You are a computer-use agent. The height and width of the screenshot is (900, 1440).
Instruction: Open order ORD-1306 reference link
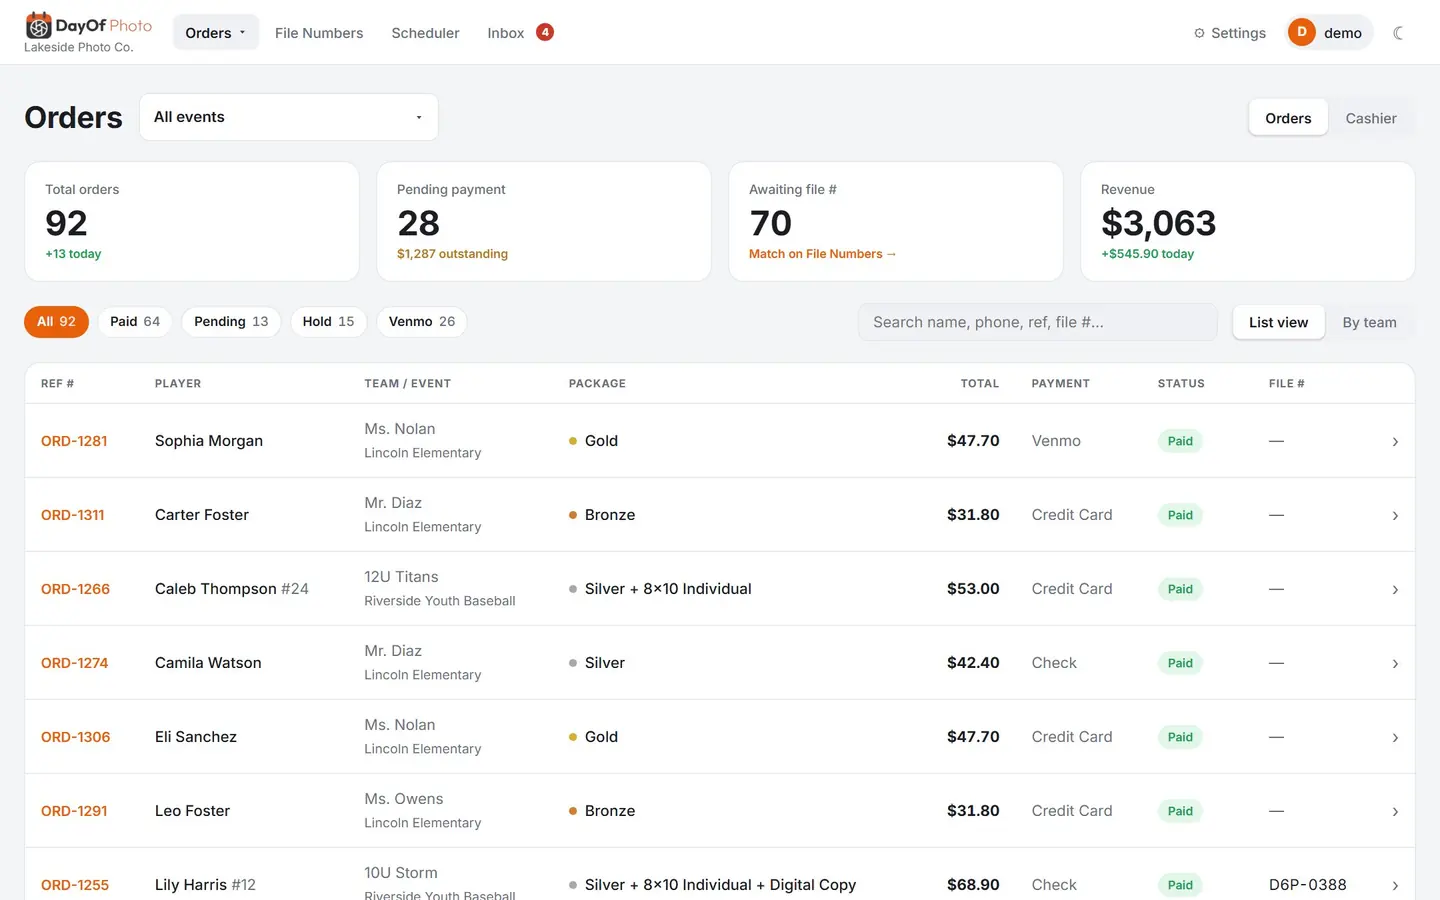click(75, 737)
